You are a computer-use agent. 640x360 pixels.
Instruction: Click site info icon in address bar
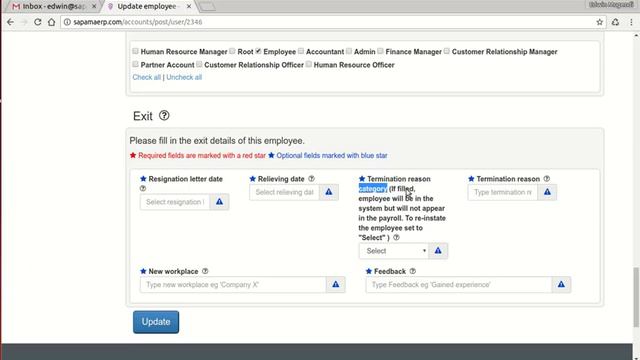tap(67, 22)
